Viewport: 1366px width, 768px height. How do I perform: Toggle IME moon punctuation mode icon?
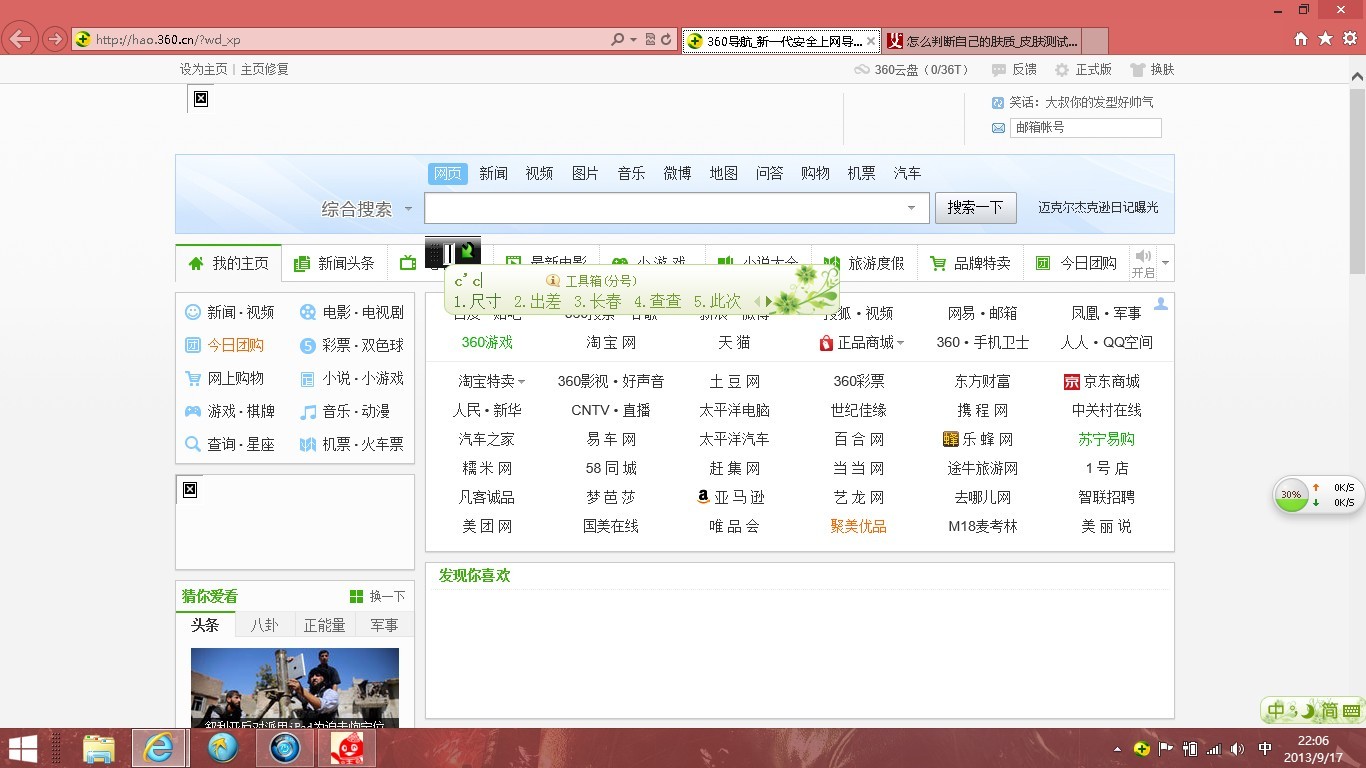tap(1308, 712)
